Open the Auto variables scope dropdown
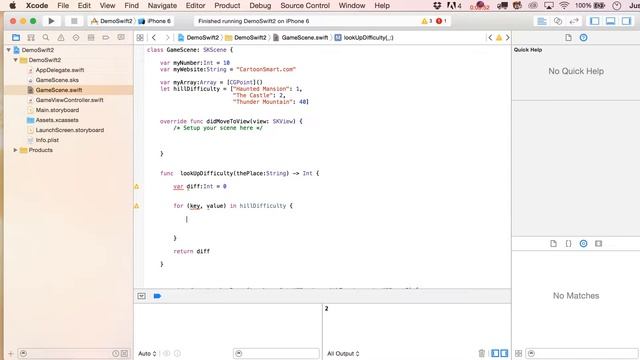 147,353
